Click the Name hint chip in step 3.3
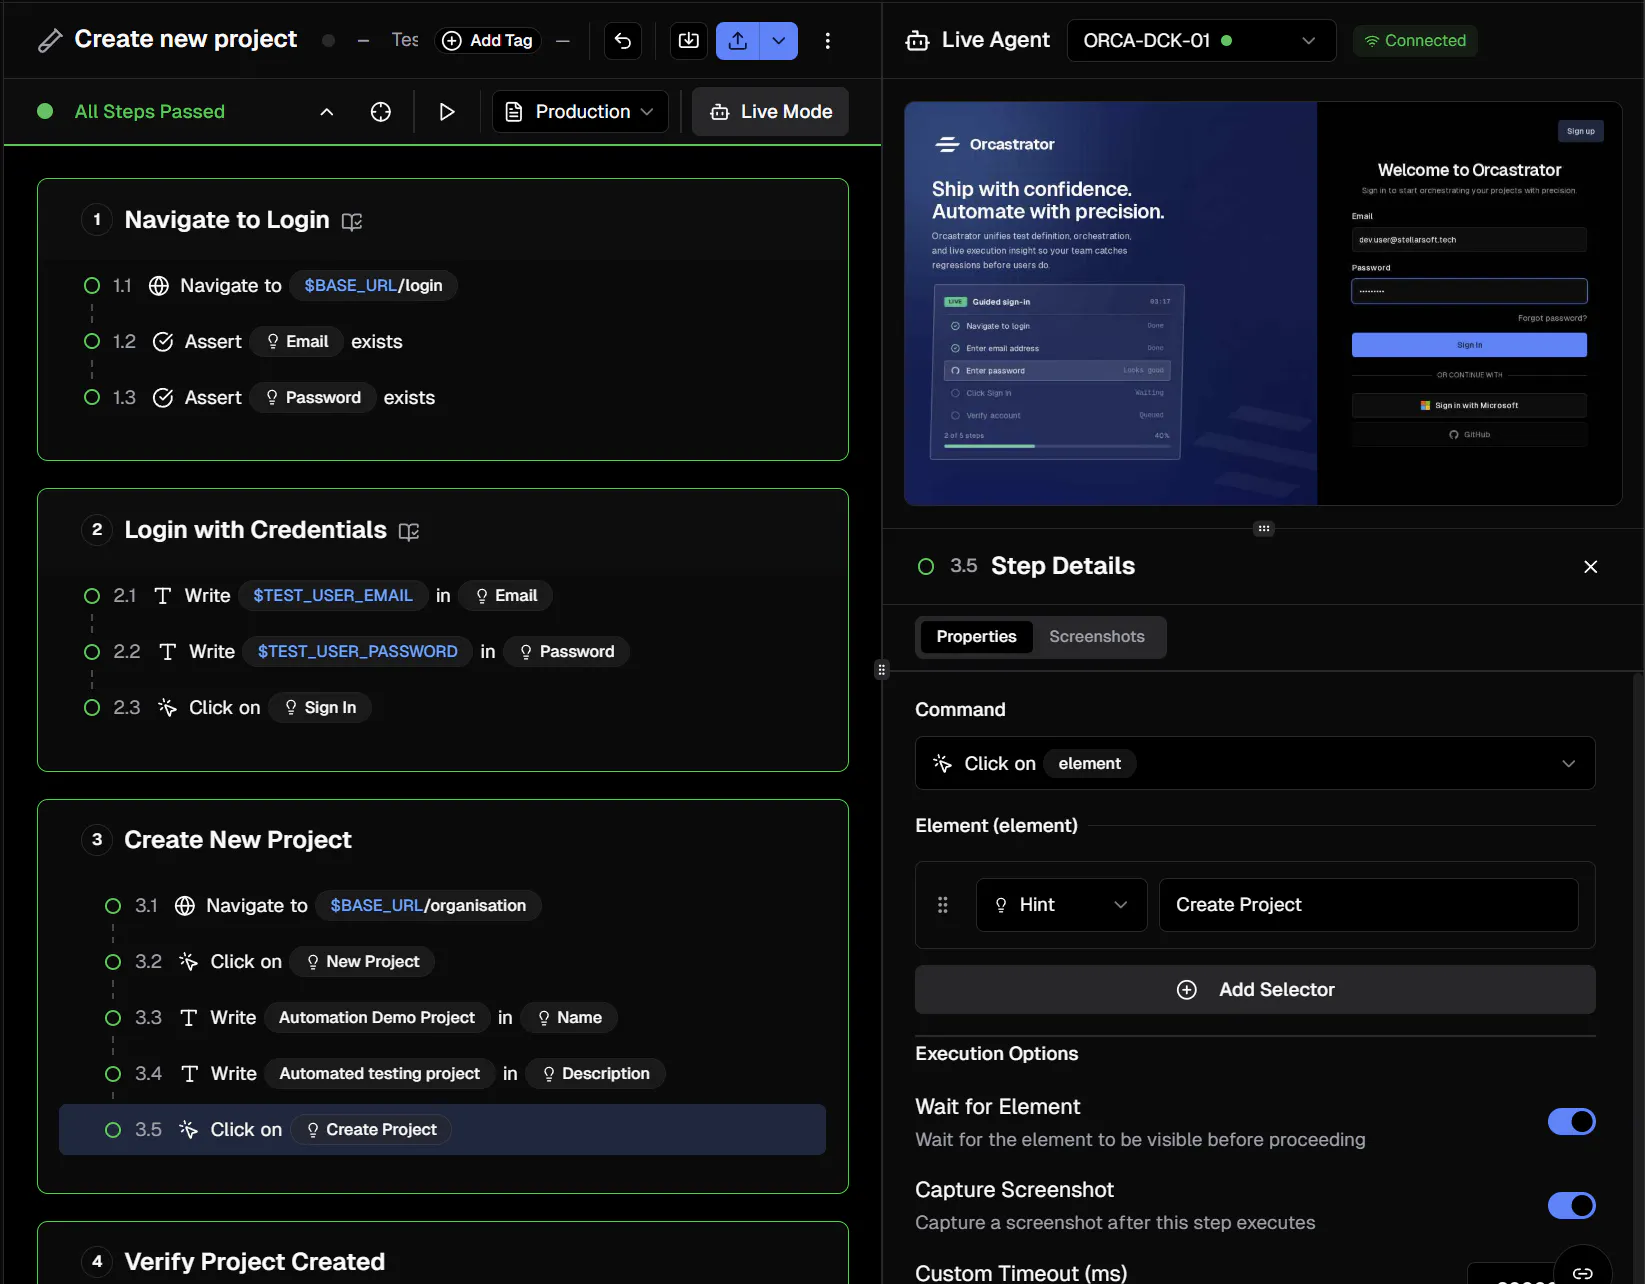1645x1284 pixels. (569, 1018)
